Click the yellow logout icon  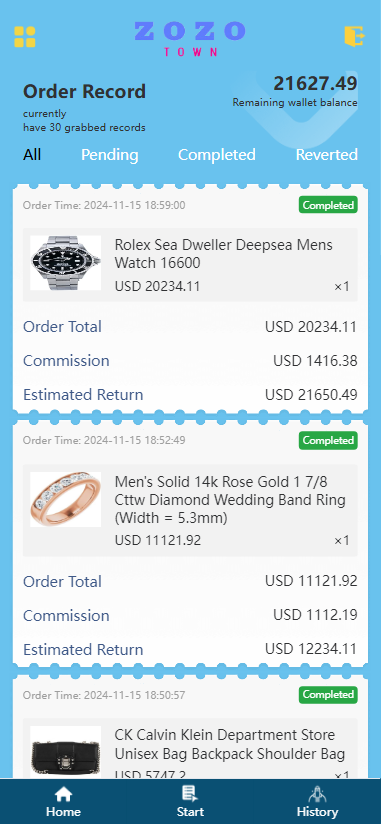[x=355, y=36]
